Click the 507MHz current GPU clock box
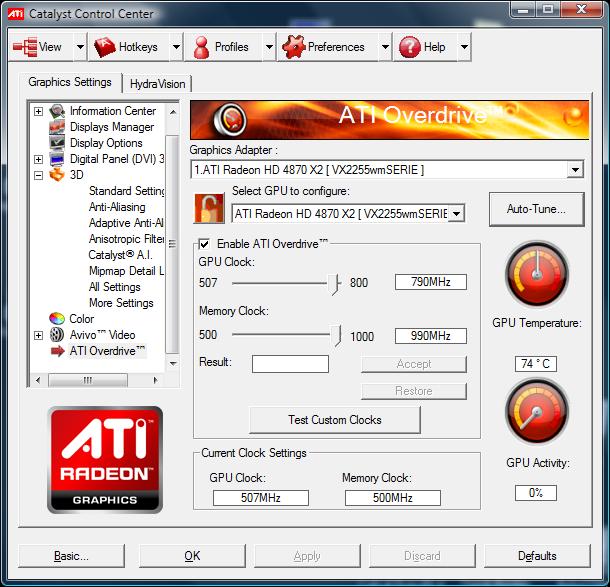The height and width of the screenshot is (587, 610). tap(261, 498)
